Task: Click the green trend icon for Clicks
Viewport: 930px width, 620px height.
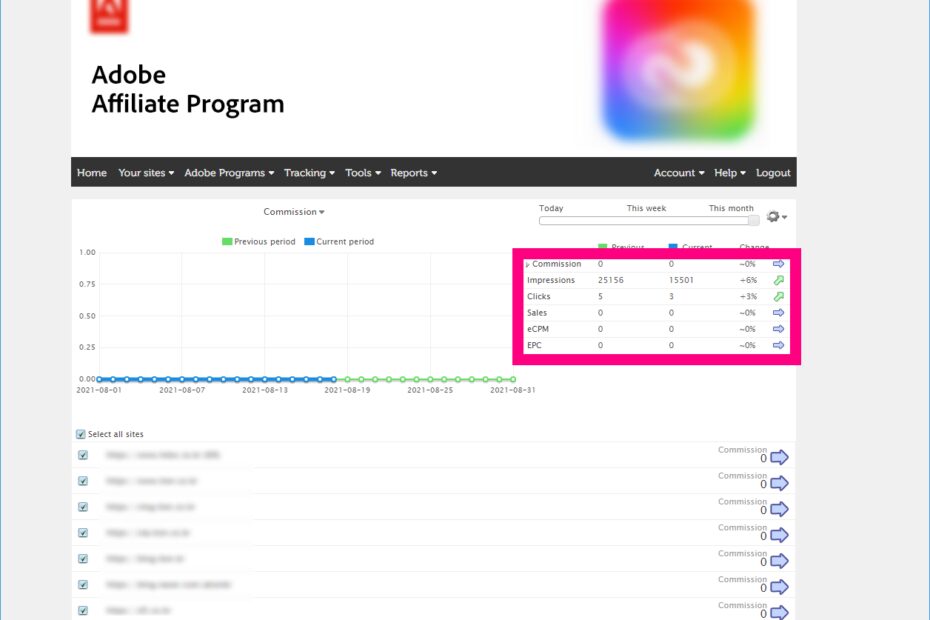Action: pyautogui.click(x=778, y=296)
